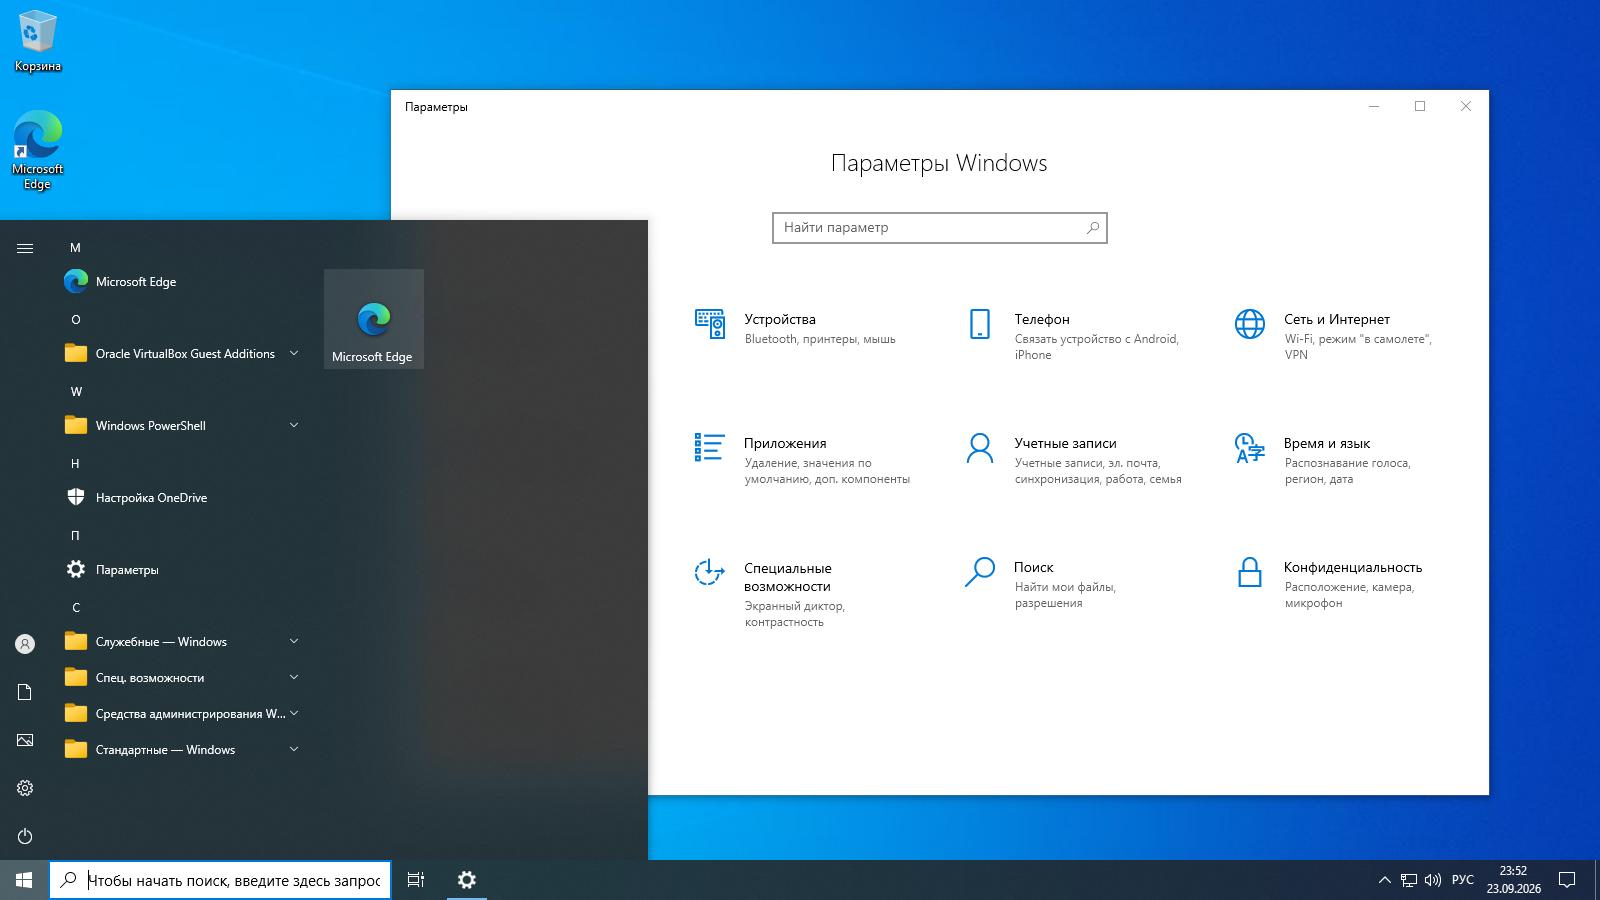The width and height of the screenshot is (1600, 900).
Task: Open the Конфиденциальность lock icon
Action: (x=1250, y=572)
